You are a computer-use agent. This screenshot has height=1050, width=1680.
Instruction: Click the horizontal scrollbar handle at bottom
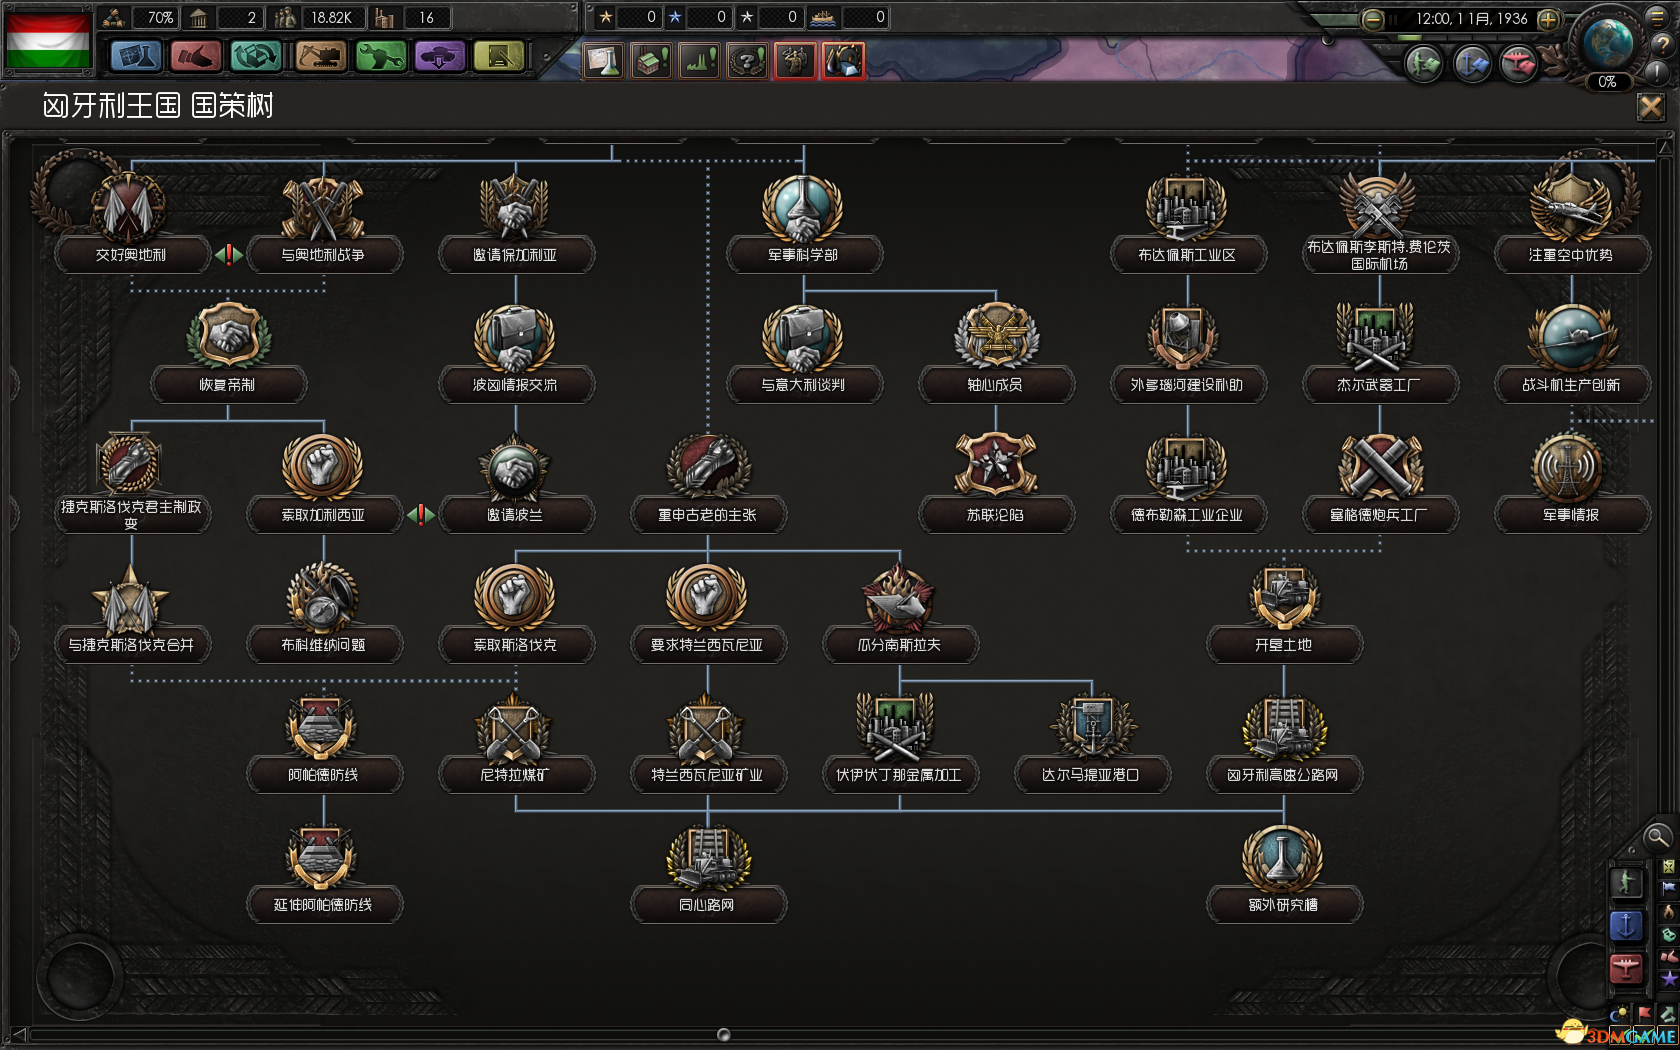(724, 1034)
